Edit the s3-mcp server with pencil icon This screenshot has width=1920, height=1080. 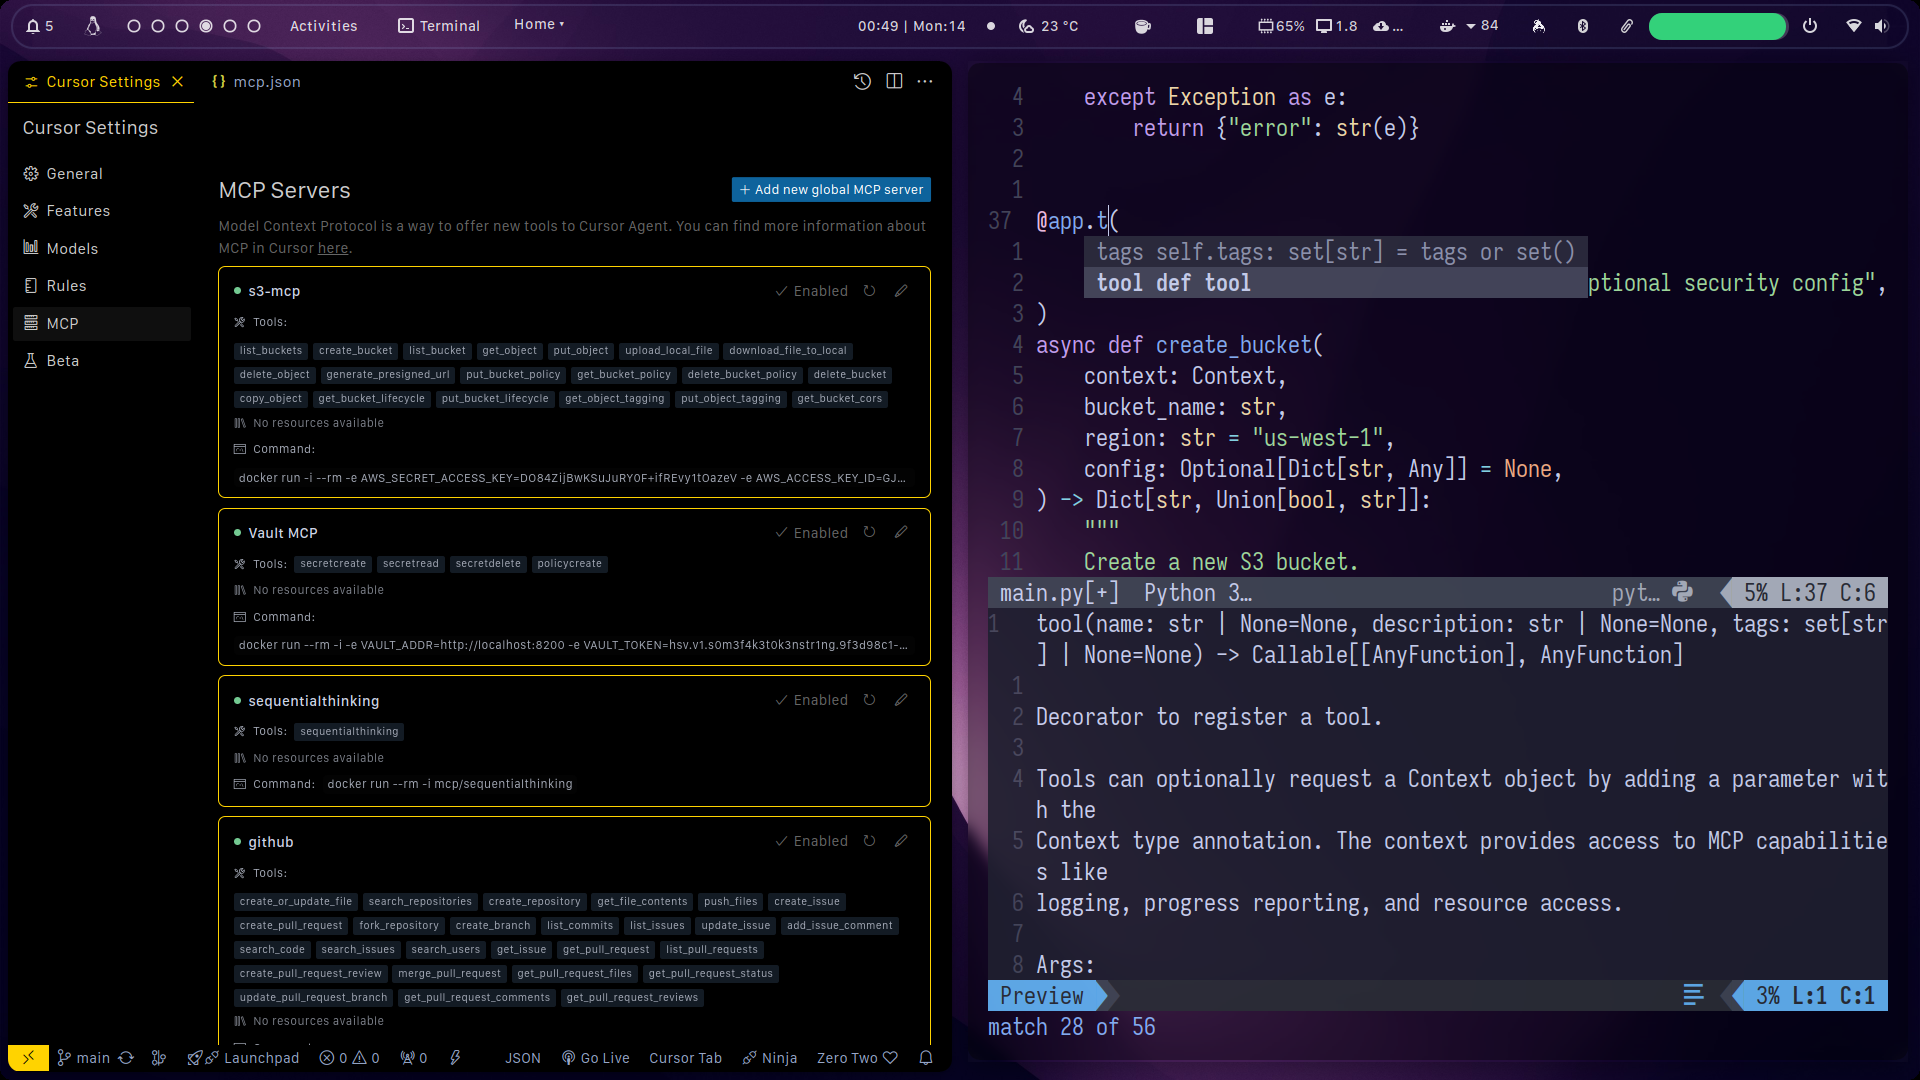[901, 291]
